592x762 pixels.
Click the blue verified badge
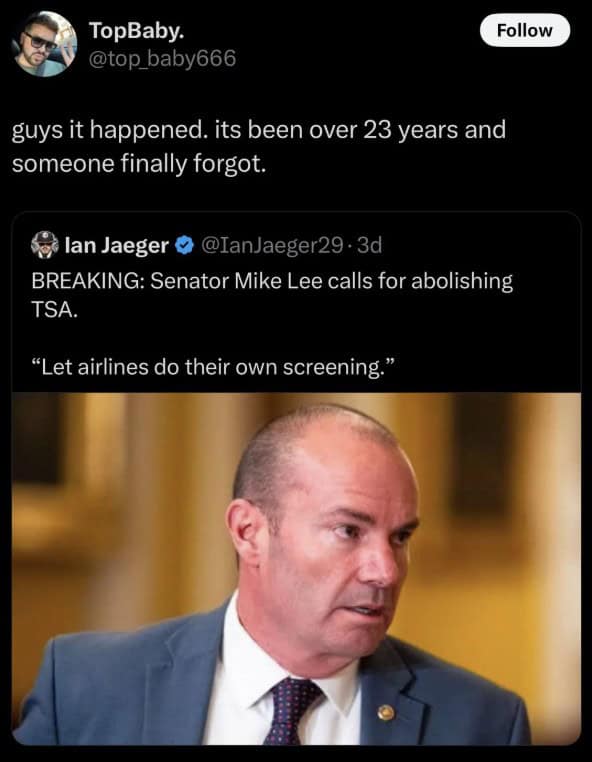click(x=184, y=245)
